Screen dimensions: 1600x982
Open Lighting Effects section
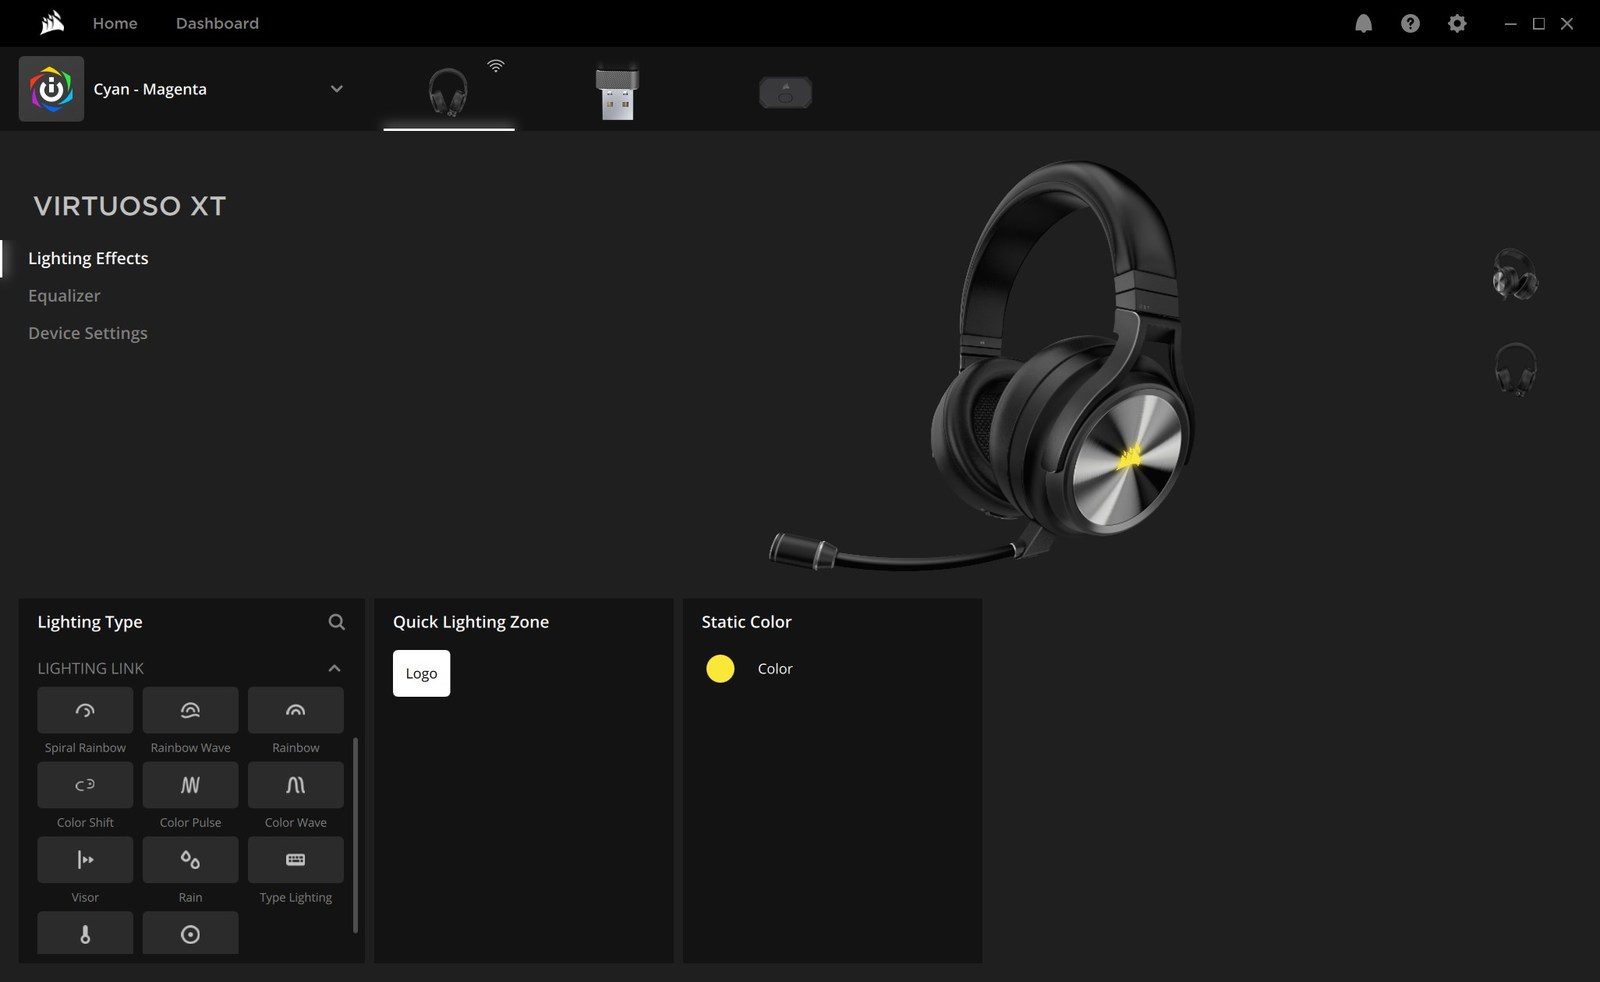[x=88, y=258]
